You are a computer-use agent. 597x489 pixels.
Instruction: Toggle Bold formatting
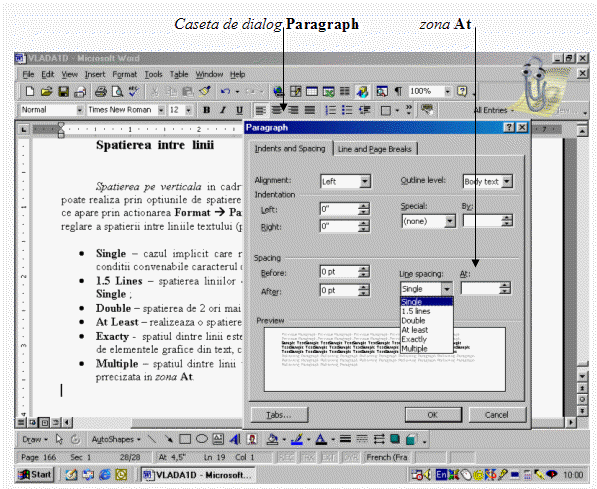206,110
